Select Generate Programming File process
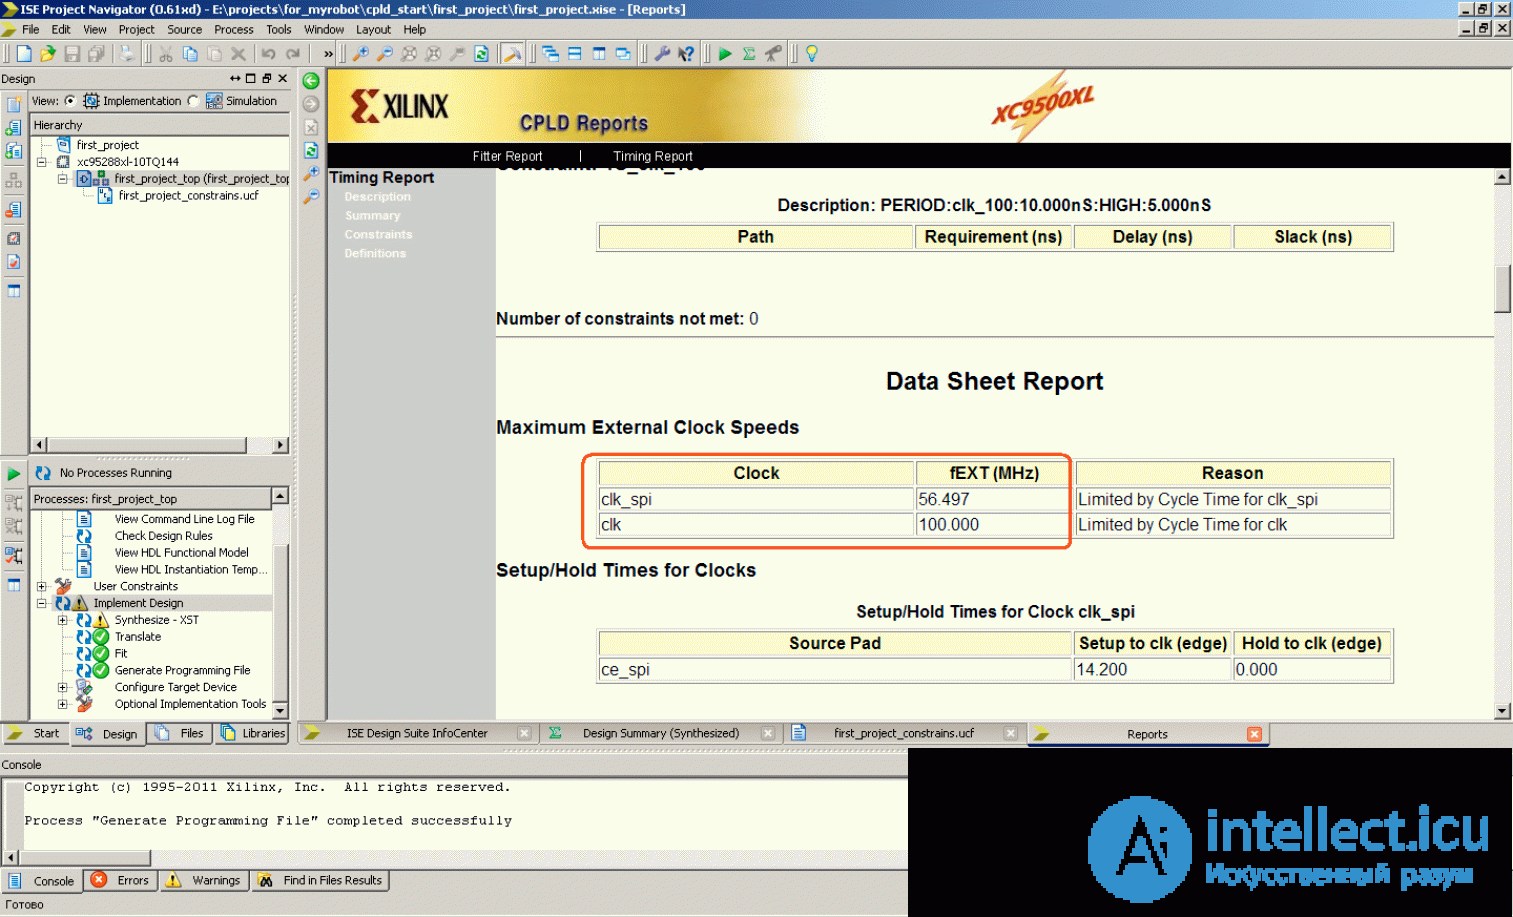This screenshot has height=917, width=1513. pos(182,671)
